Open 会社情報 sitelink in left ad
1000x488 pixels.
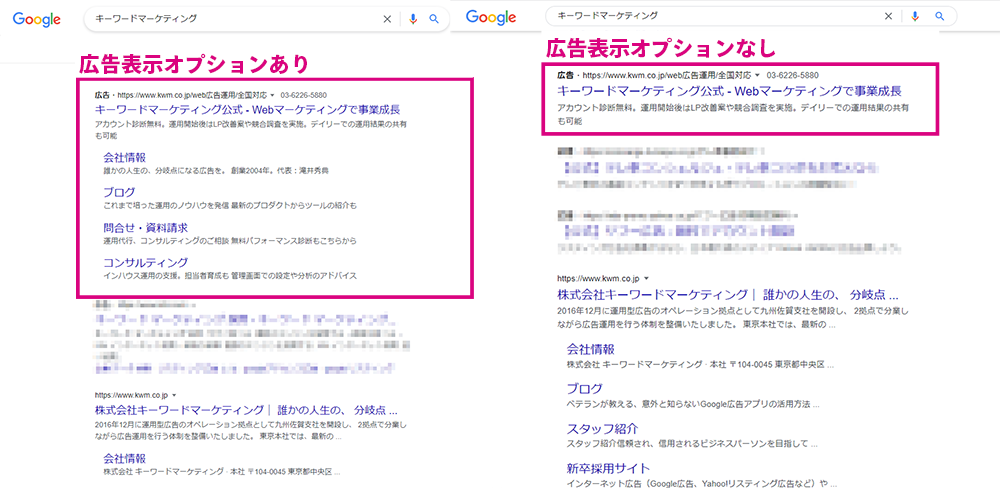coord(124,158)
